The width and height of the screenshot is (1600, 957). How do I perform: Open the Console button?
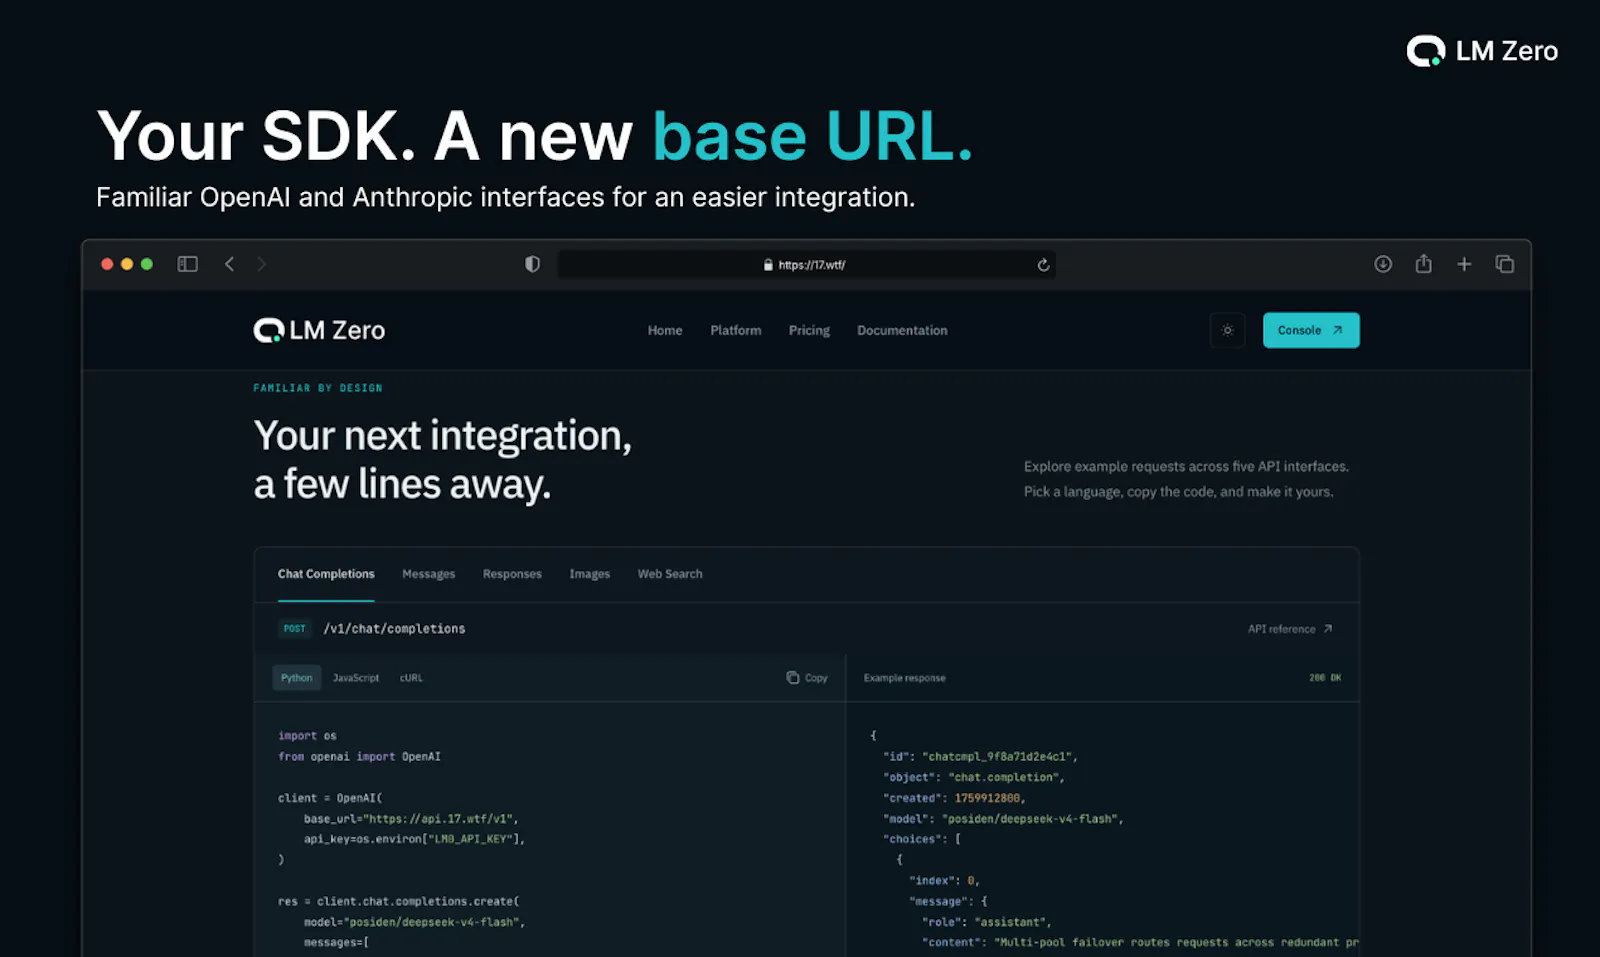pyautogui.click(x=1311, y=330)
